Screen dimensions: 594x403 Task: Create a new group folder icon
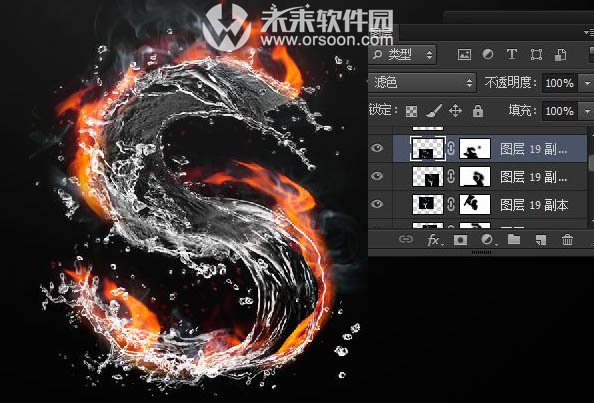[x=514, y=239]
